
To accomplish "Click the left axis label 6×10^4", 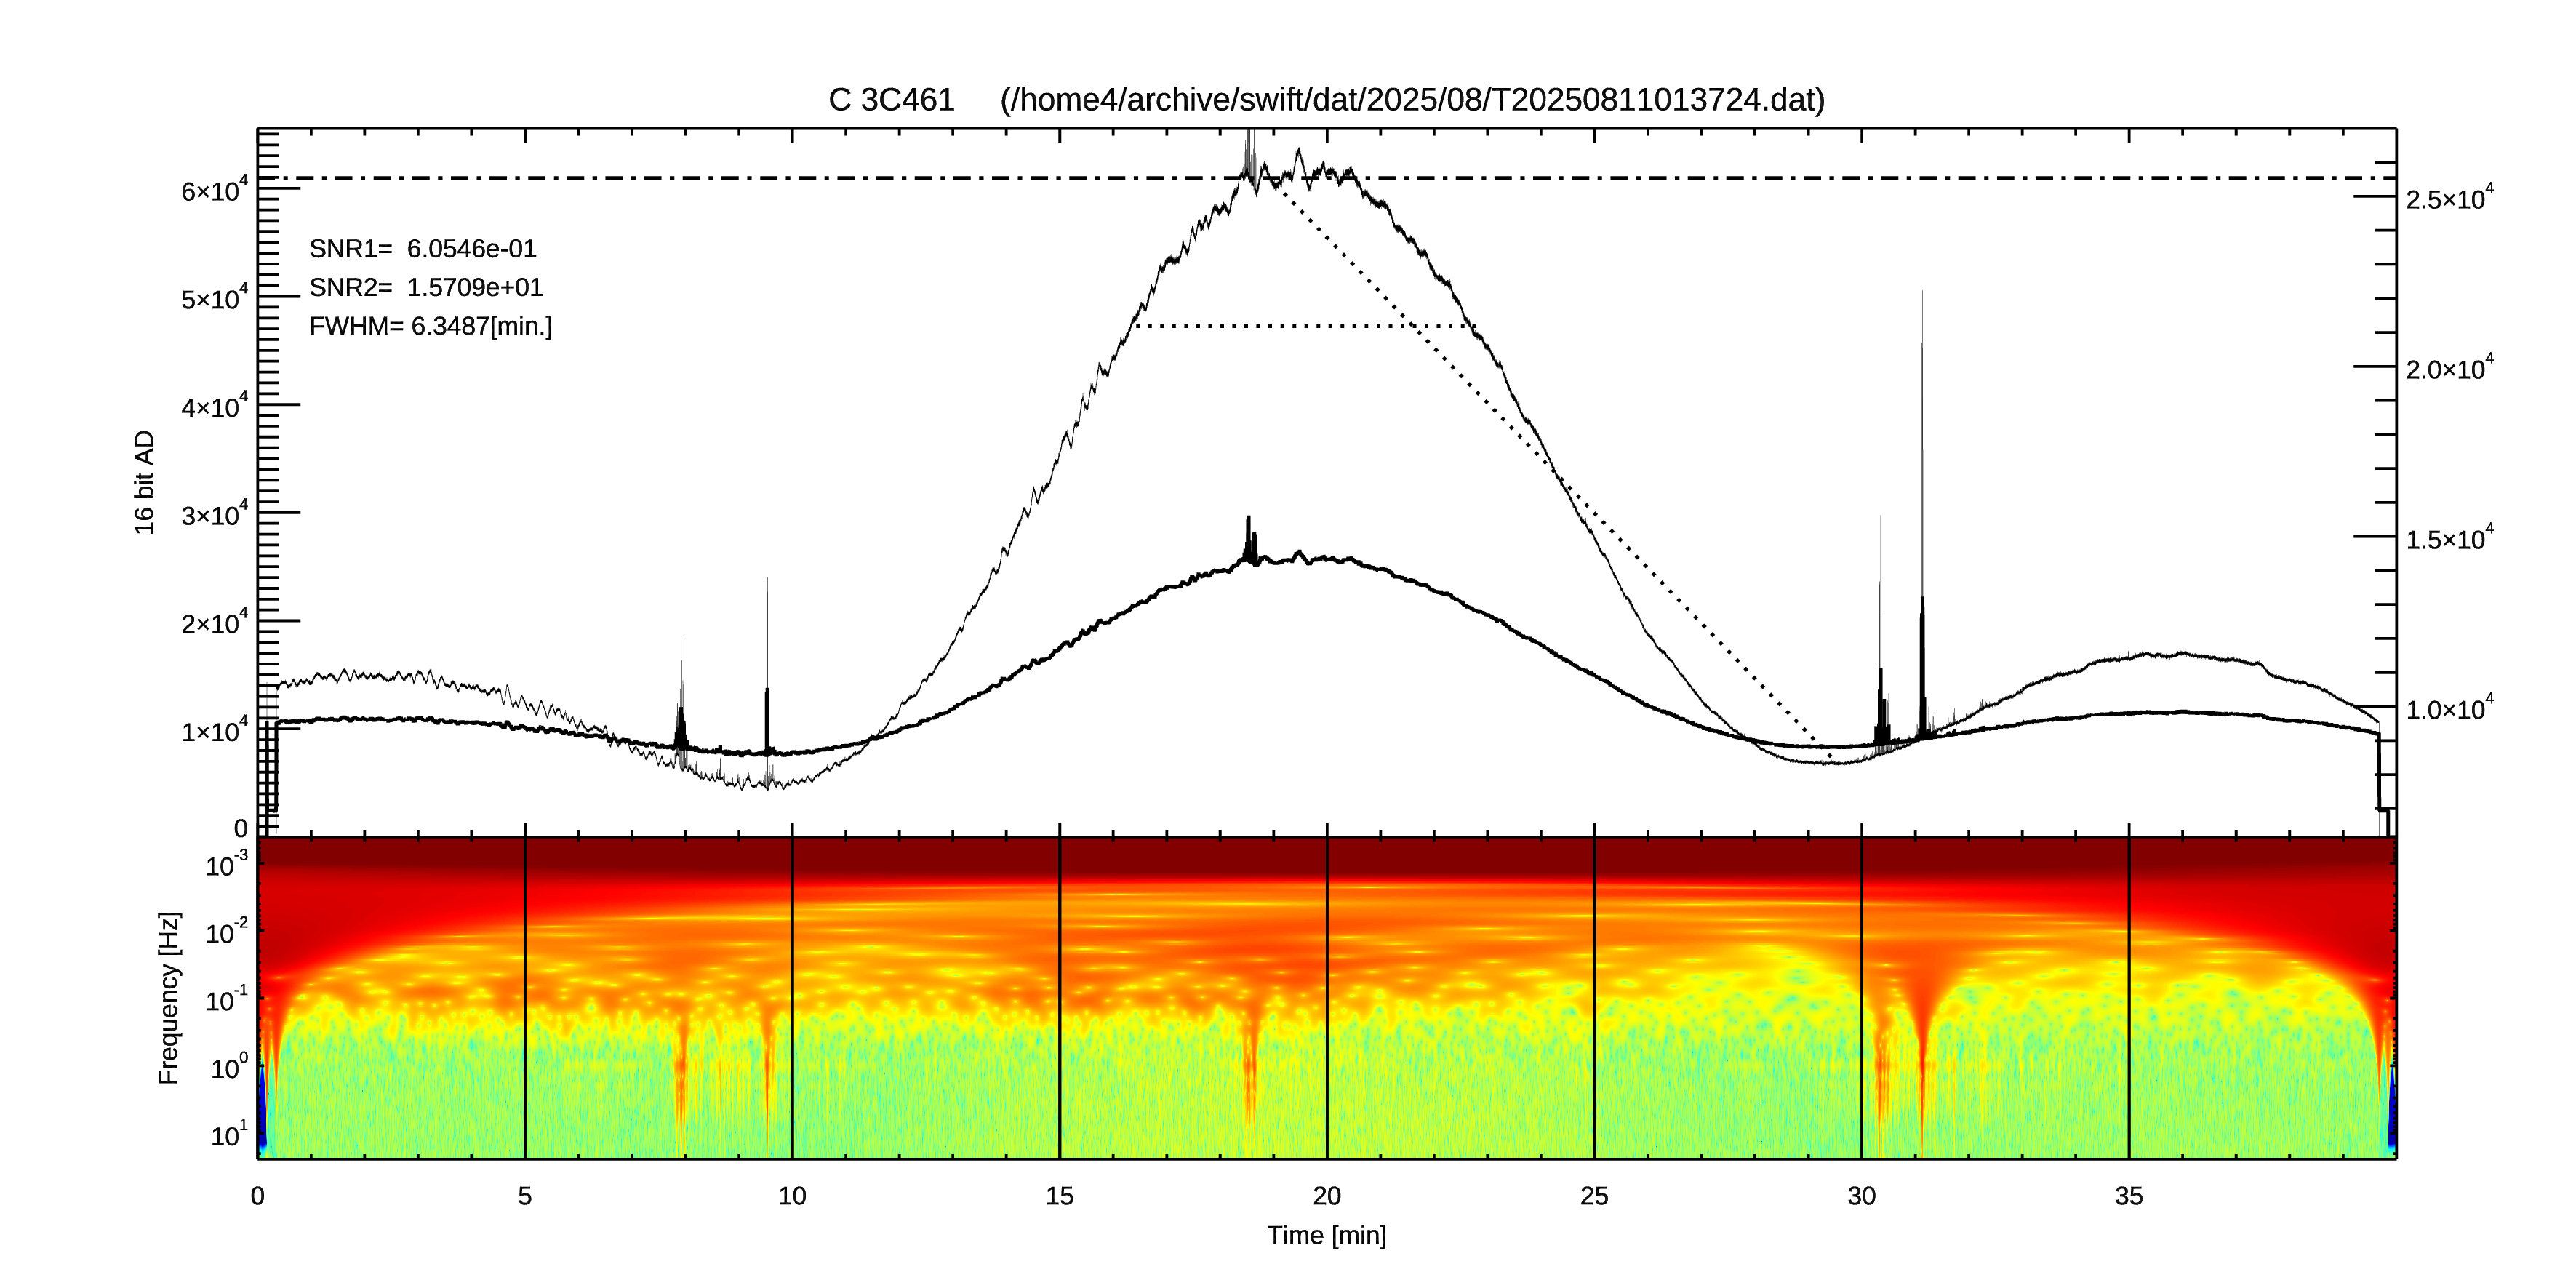I will pyautogui.click(x=214, y=190).
